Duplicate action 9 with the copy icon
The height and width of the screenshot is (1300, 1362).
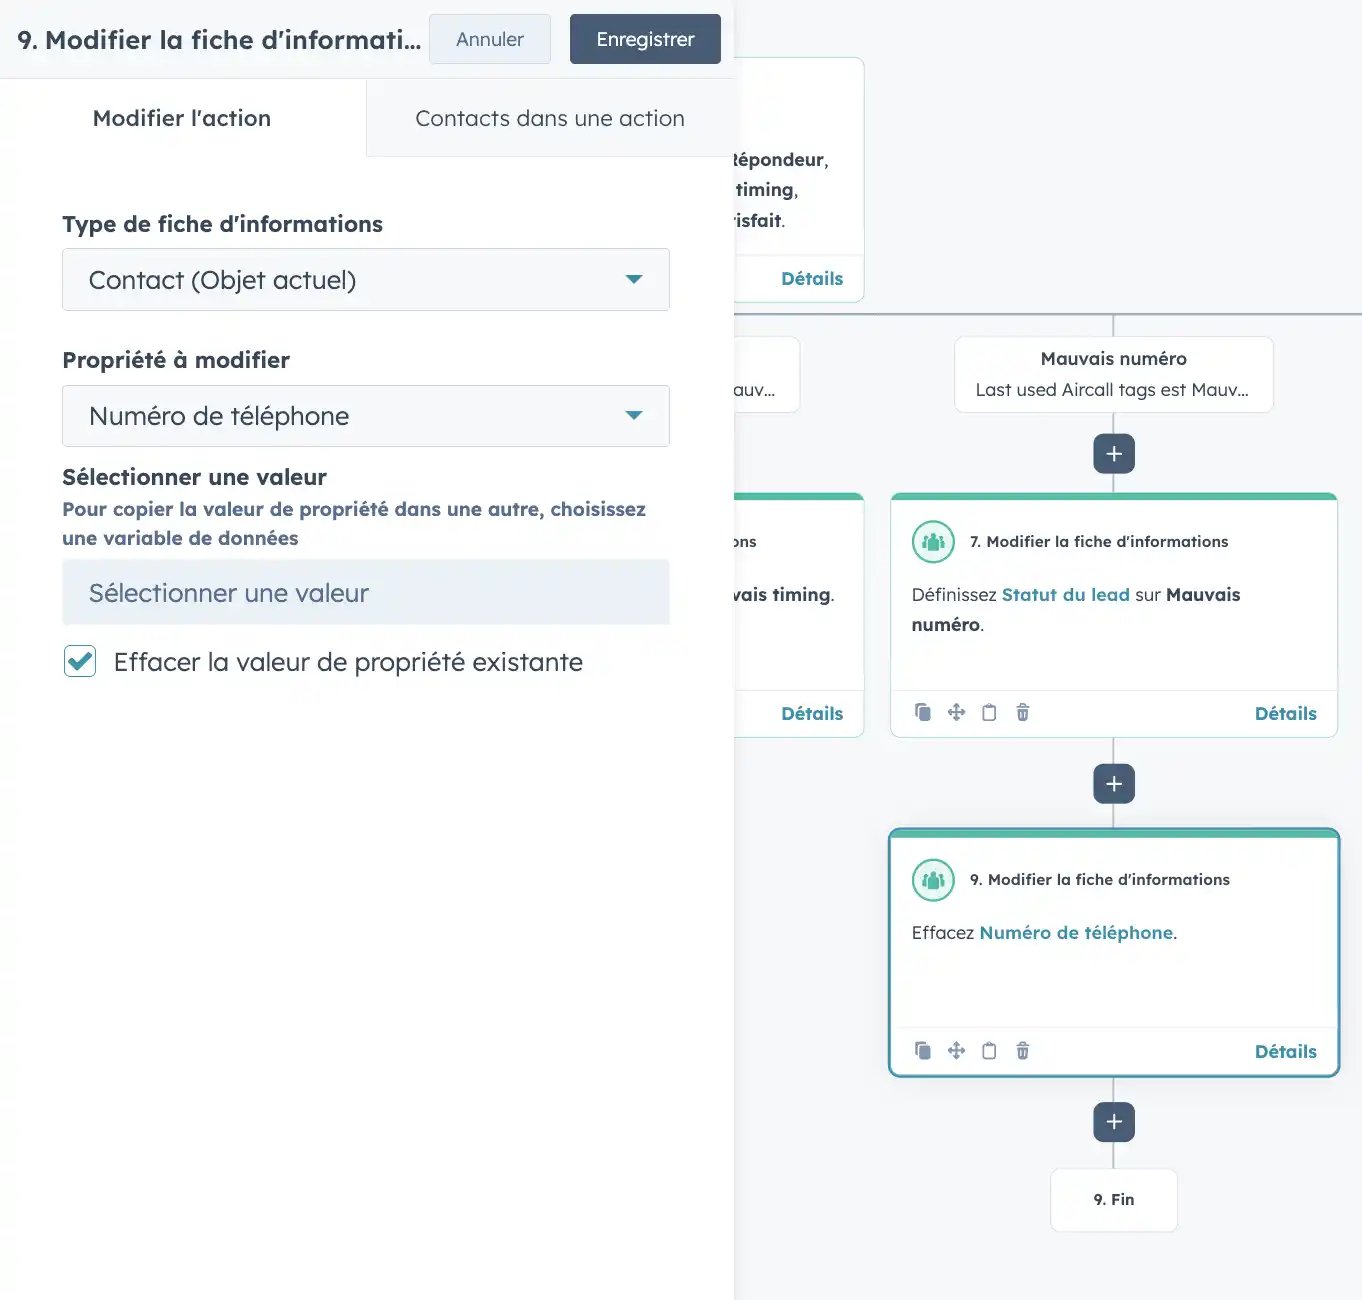(922, 1051)
